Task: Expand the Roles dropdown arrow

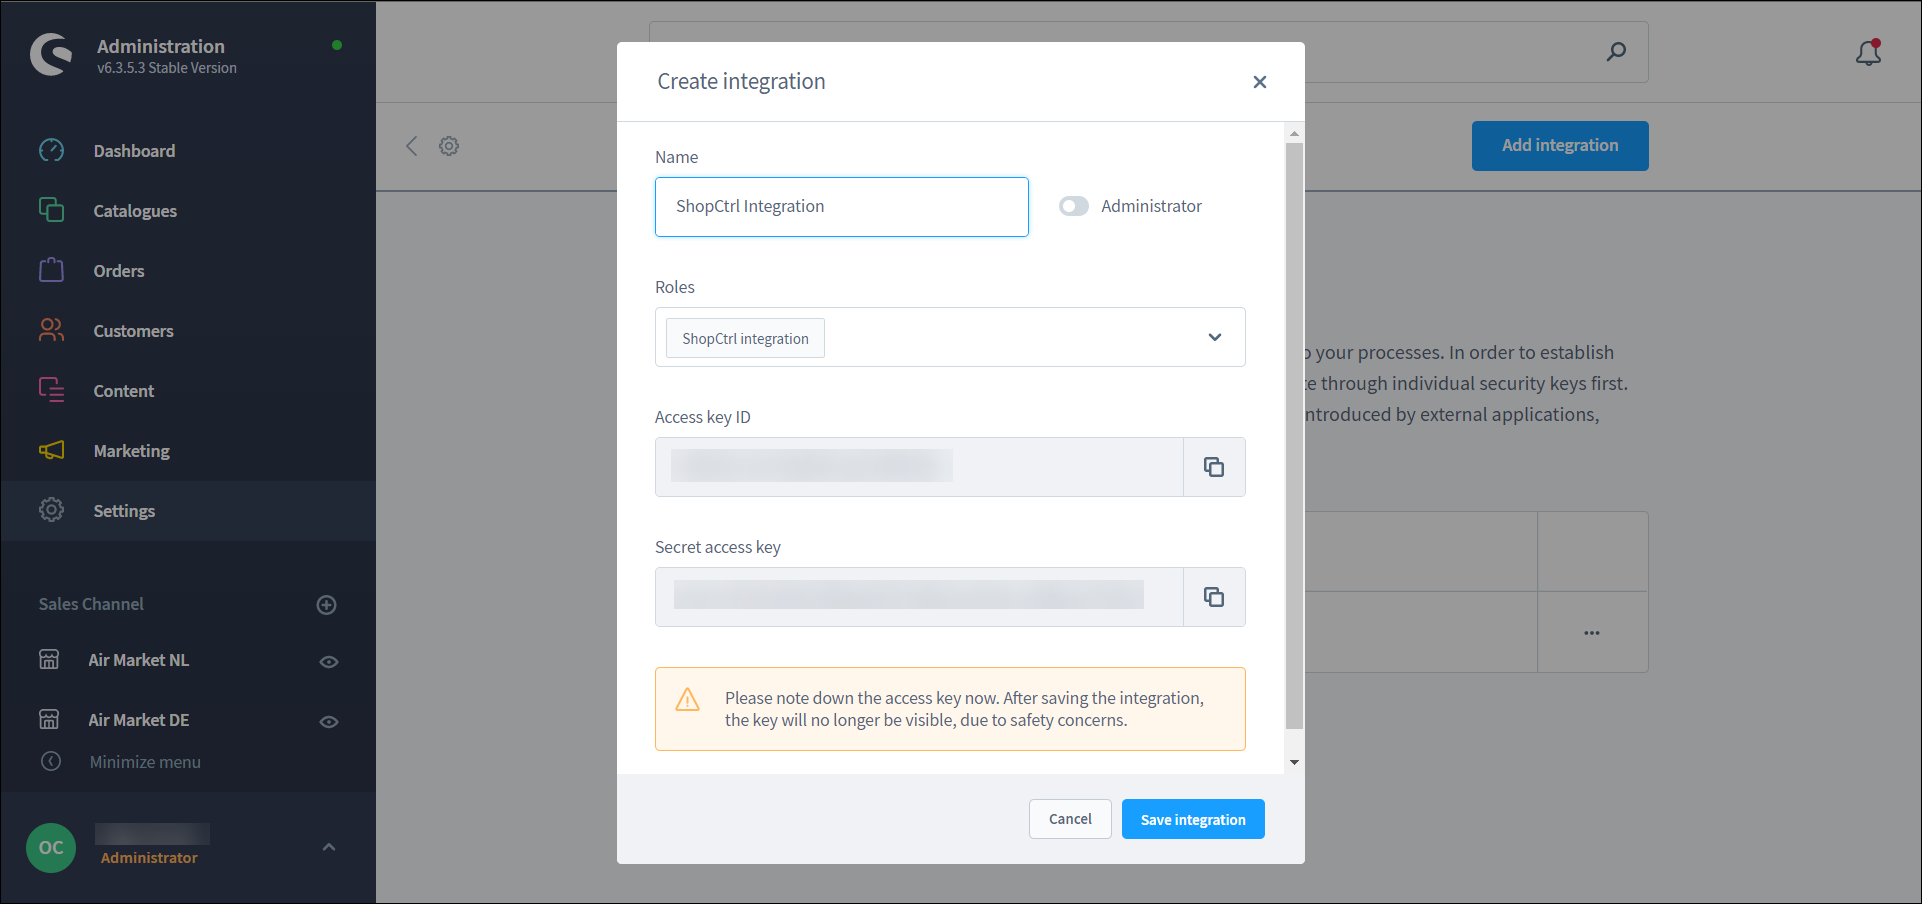Action: coord(1215,337)
